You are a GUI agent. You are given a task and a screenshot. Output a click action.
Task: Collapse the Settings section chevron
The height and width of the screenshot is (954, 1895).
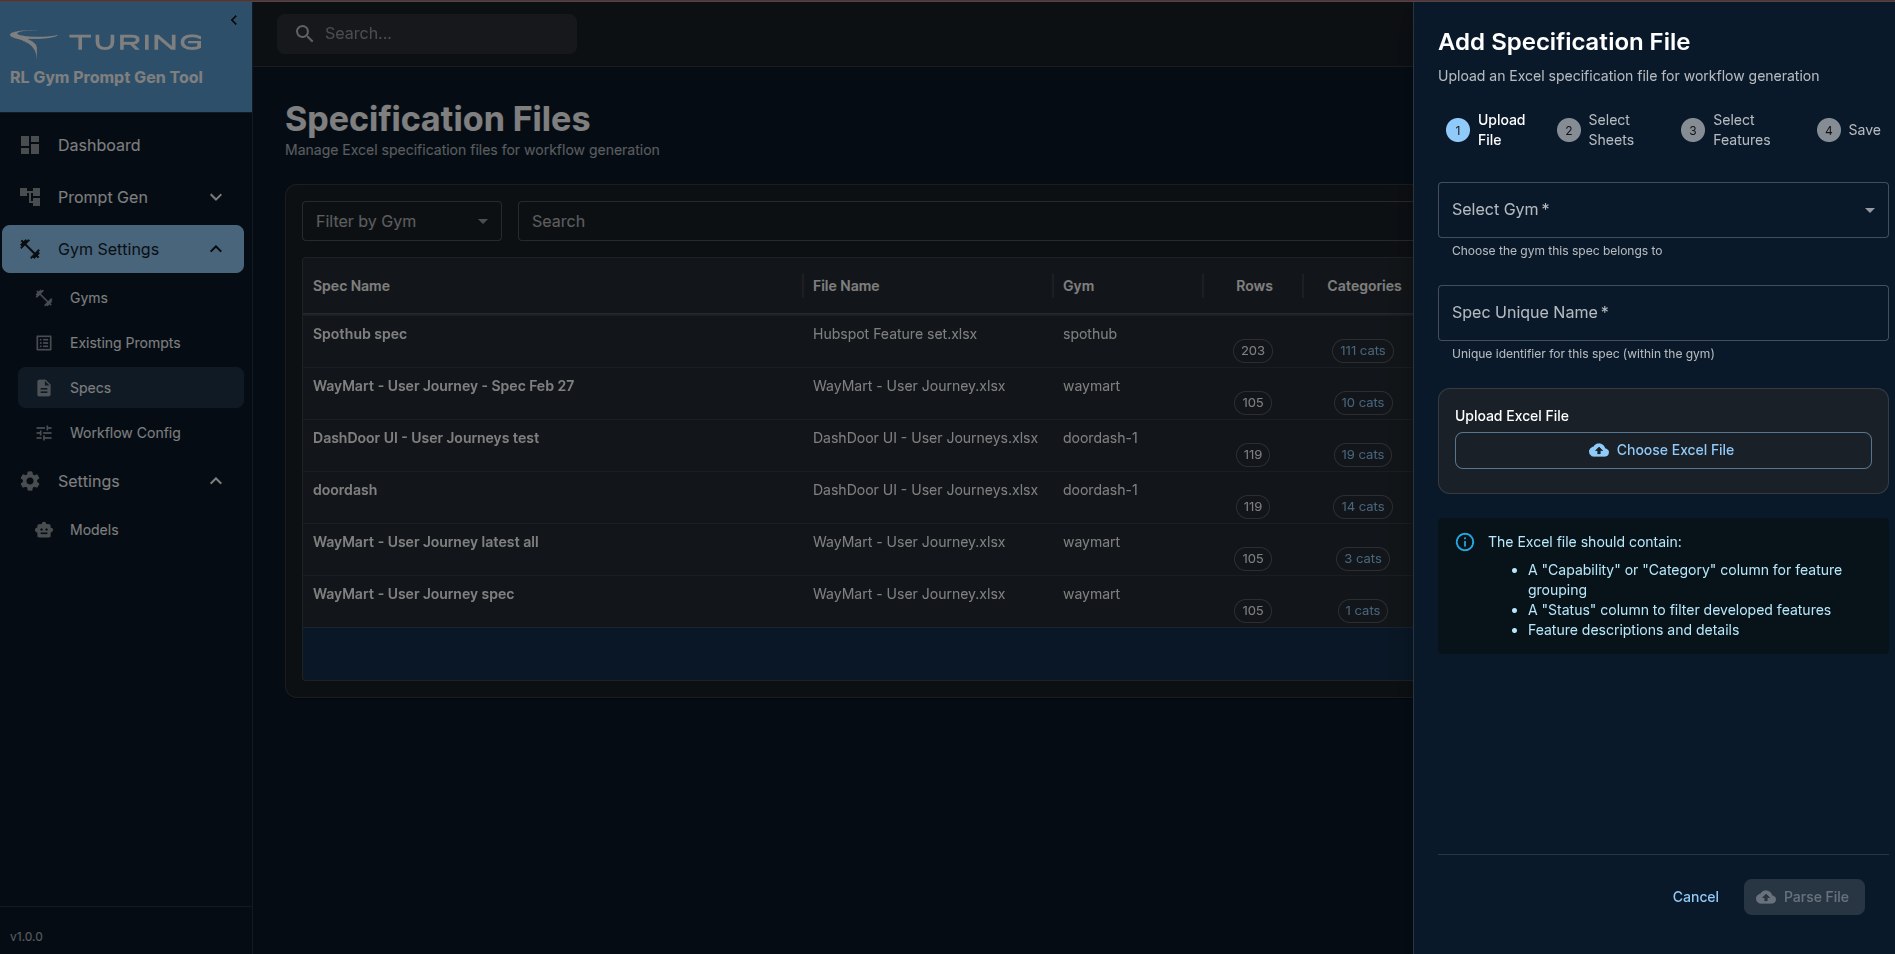pyautogui.click(x=216, y=481)
